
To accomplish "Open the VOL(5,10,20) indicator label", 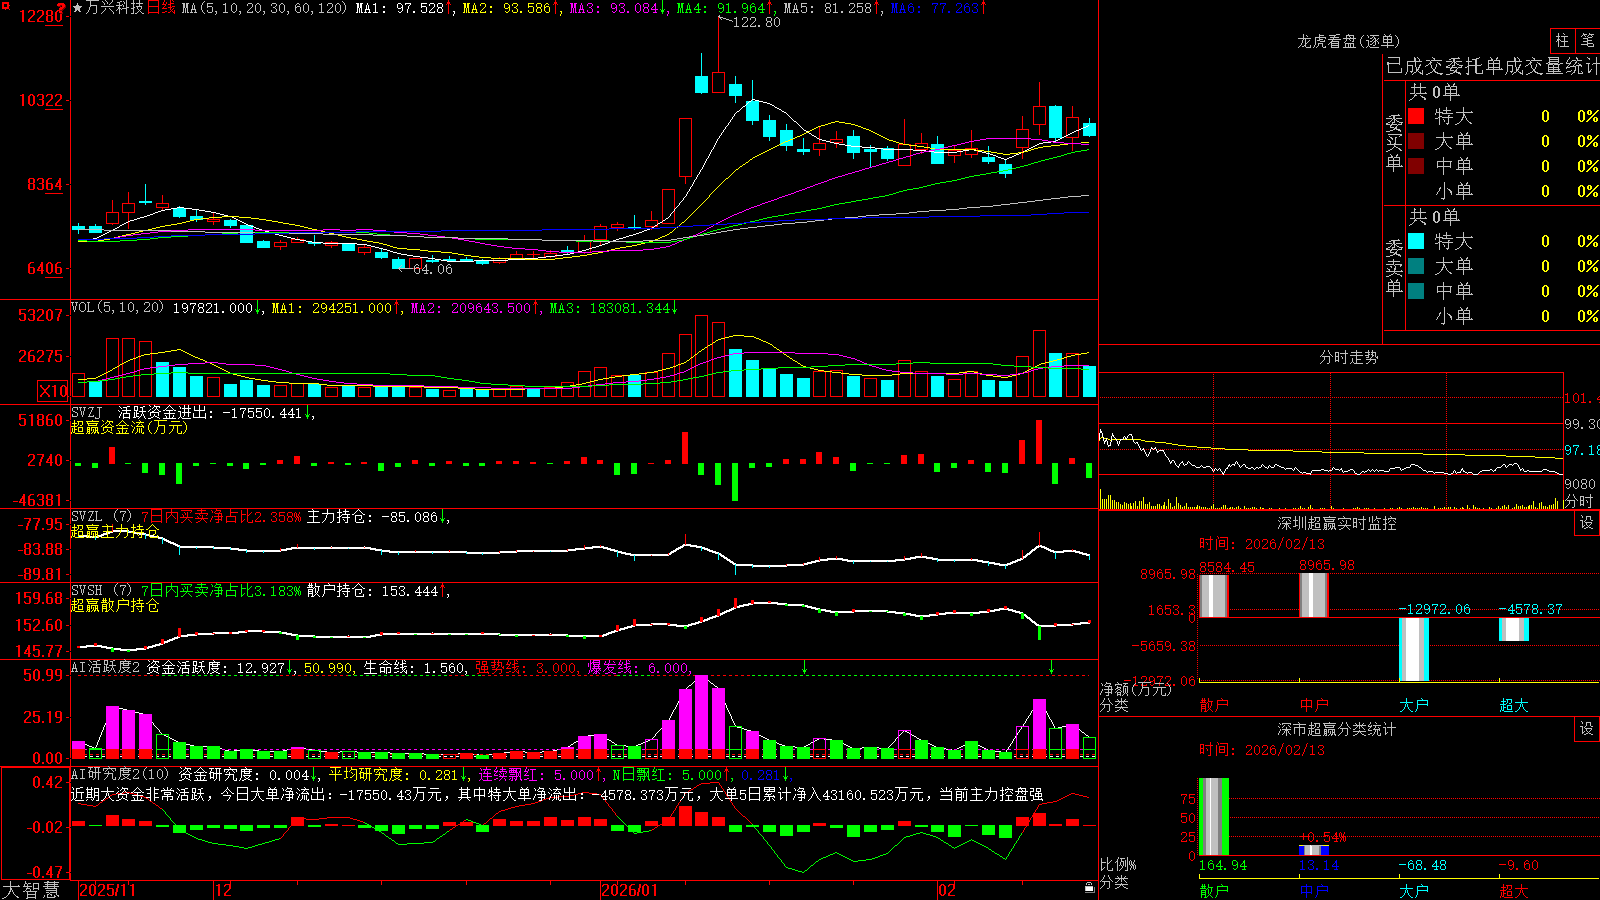I will [117, 308].
